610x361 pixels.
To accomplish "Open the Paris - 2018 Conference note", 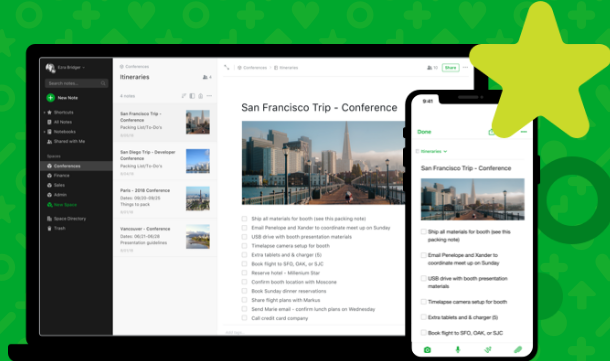I will click(x=165, y=199).
